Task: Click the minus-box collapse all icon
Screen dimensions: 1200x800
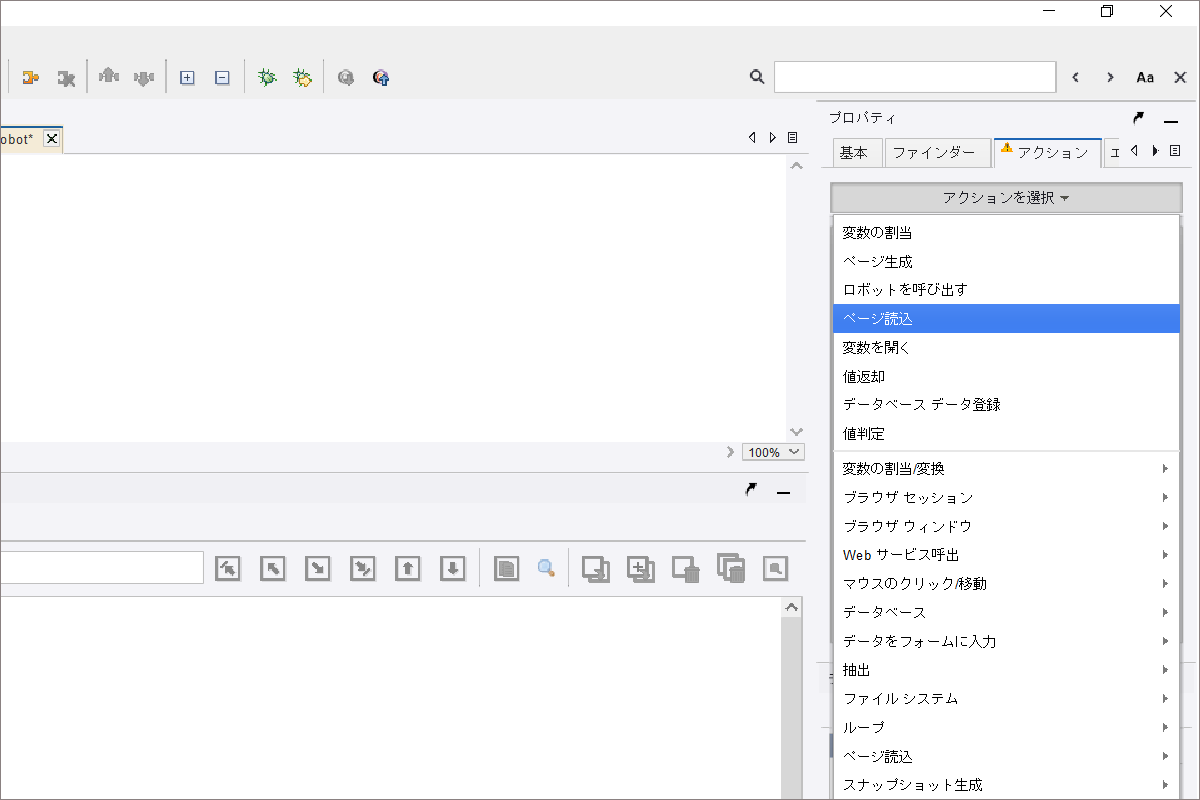Action: pyautogui.click(x=222, y=77)
